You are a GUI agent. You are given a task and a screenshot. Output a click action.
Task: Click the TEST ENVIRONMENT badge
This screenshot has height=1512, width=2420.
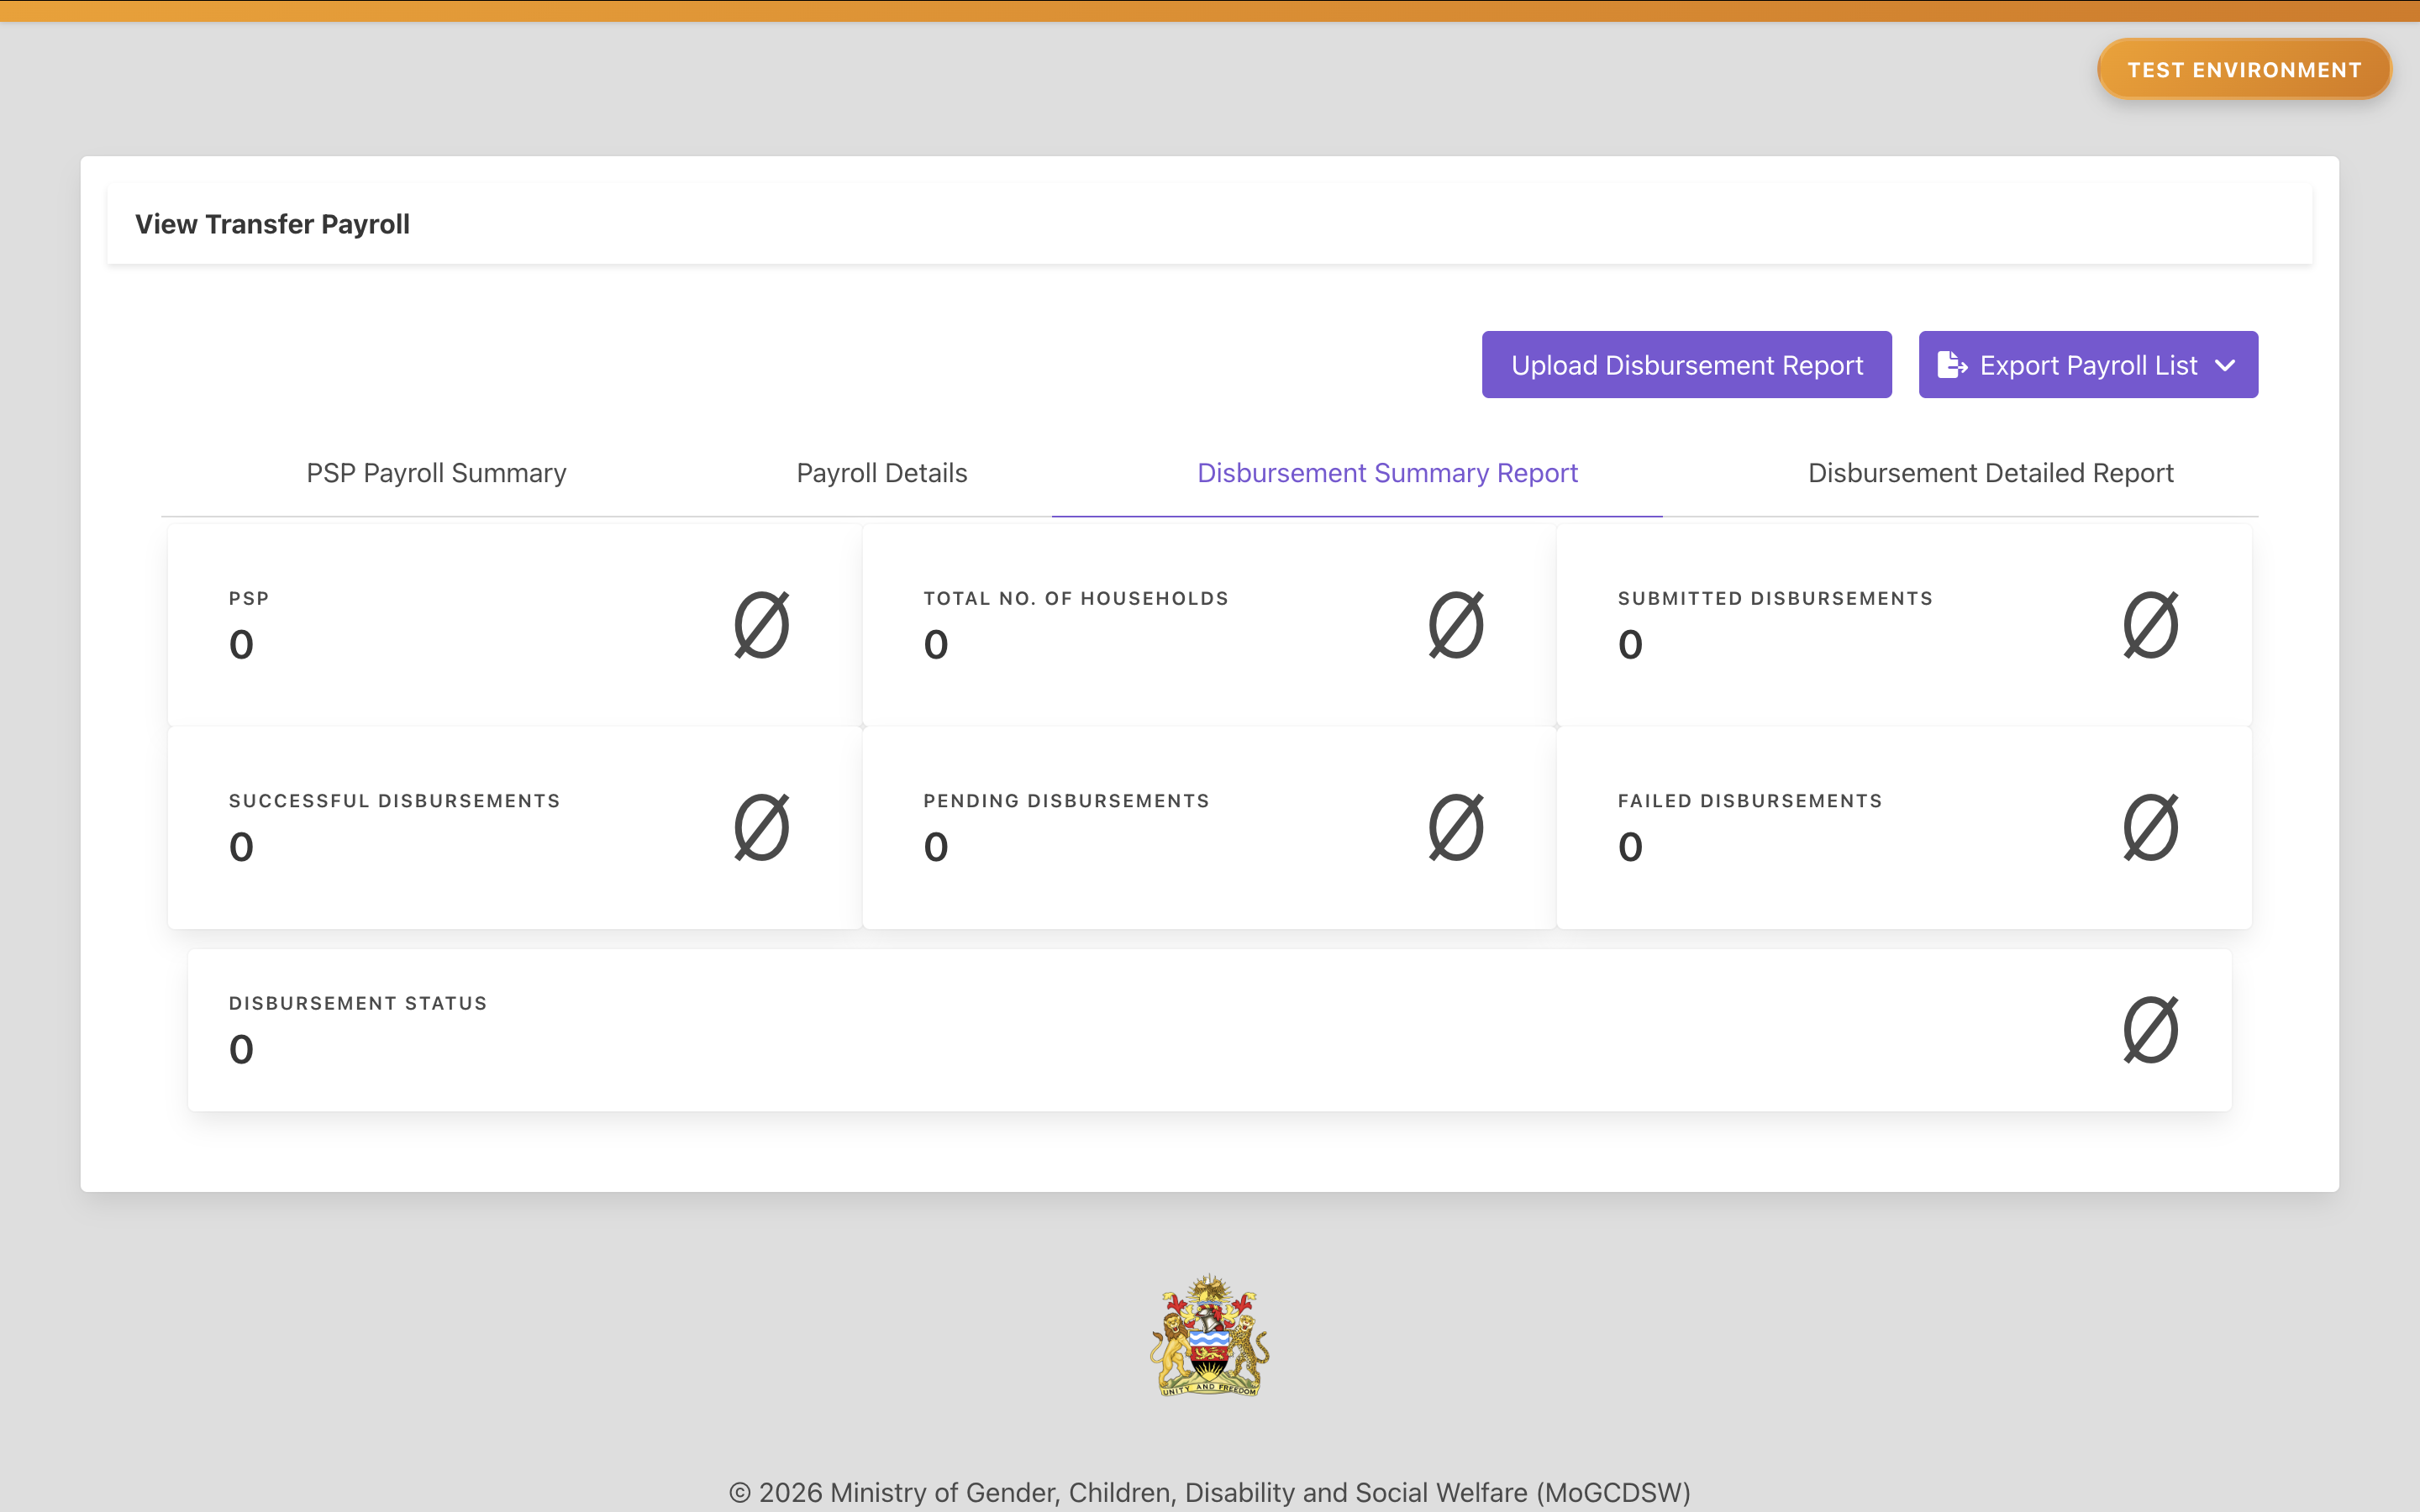coord(2244,70)
